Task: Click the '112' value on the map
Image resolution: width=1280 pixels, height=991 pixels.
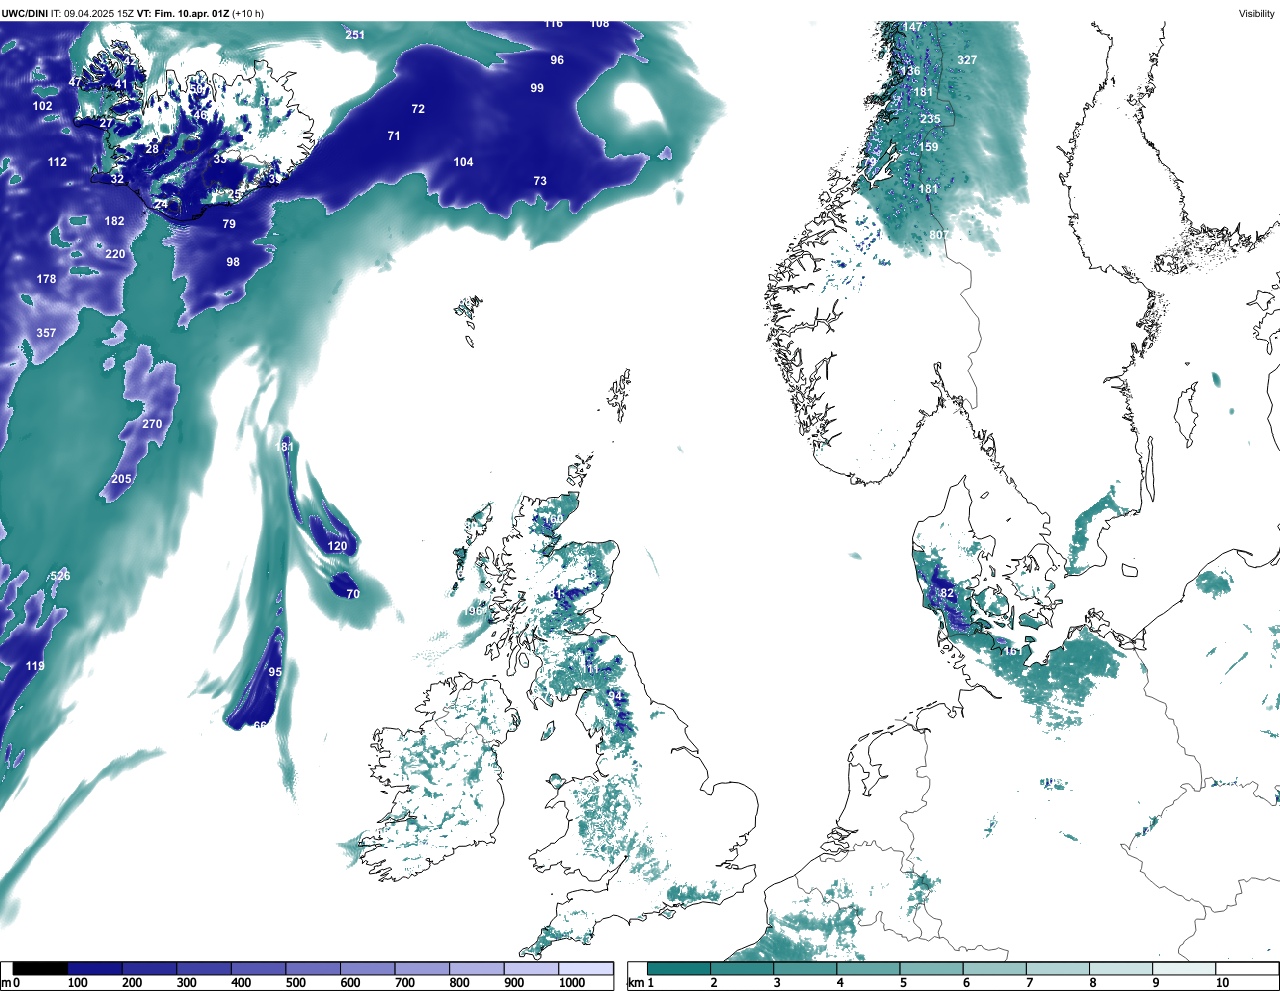Action: tap(57, 162)
